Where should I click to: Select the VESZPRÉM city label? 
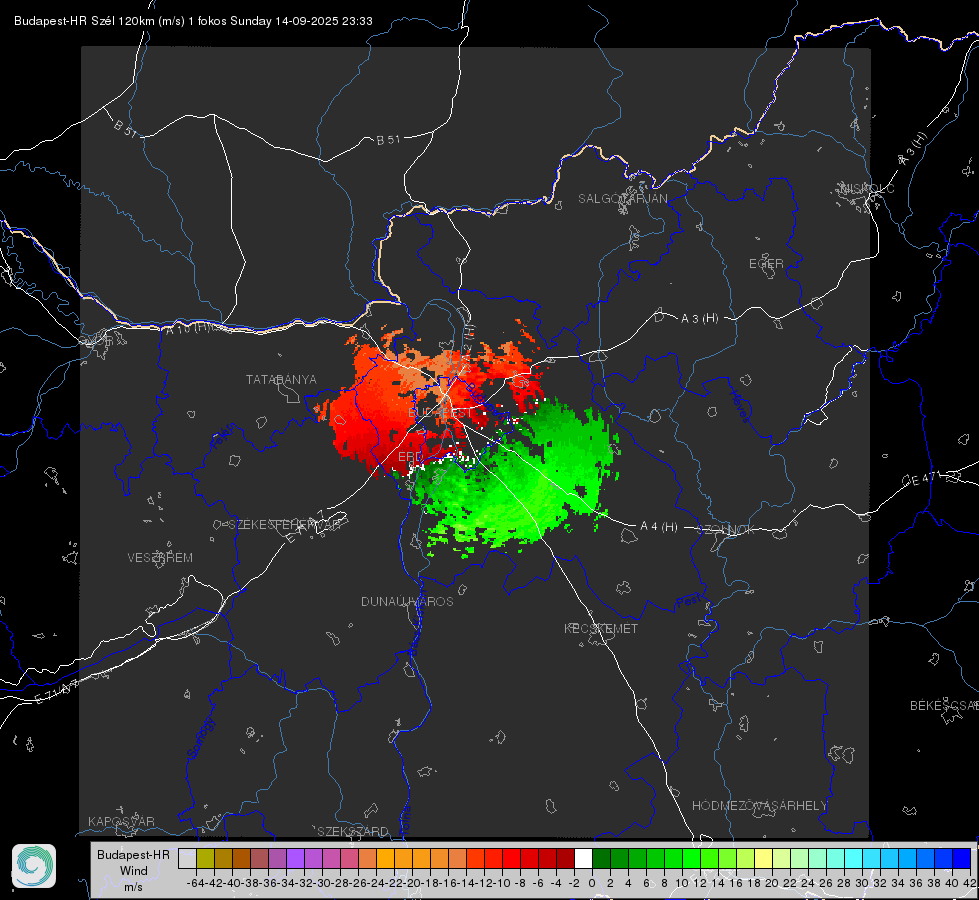[x=160, y=557]
